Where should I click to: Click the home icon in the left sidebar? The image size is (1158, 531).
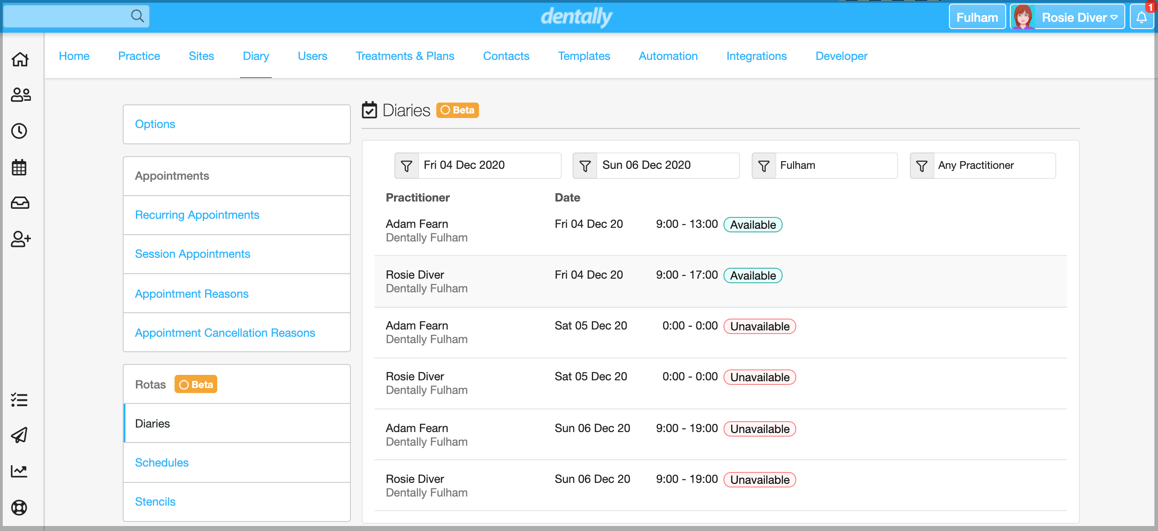click(x=20, y=60)
